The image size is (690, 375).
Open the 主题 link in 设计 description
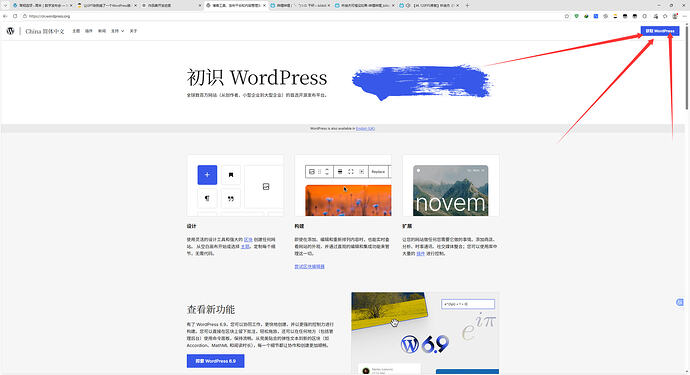[245, 246]
